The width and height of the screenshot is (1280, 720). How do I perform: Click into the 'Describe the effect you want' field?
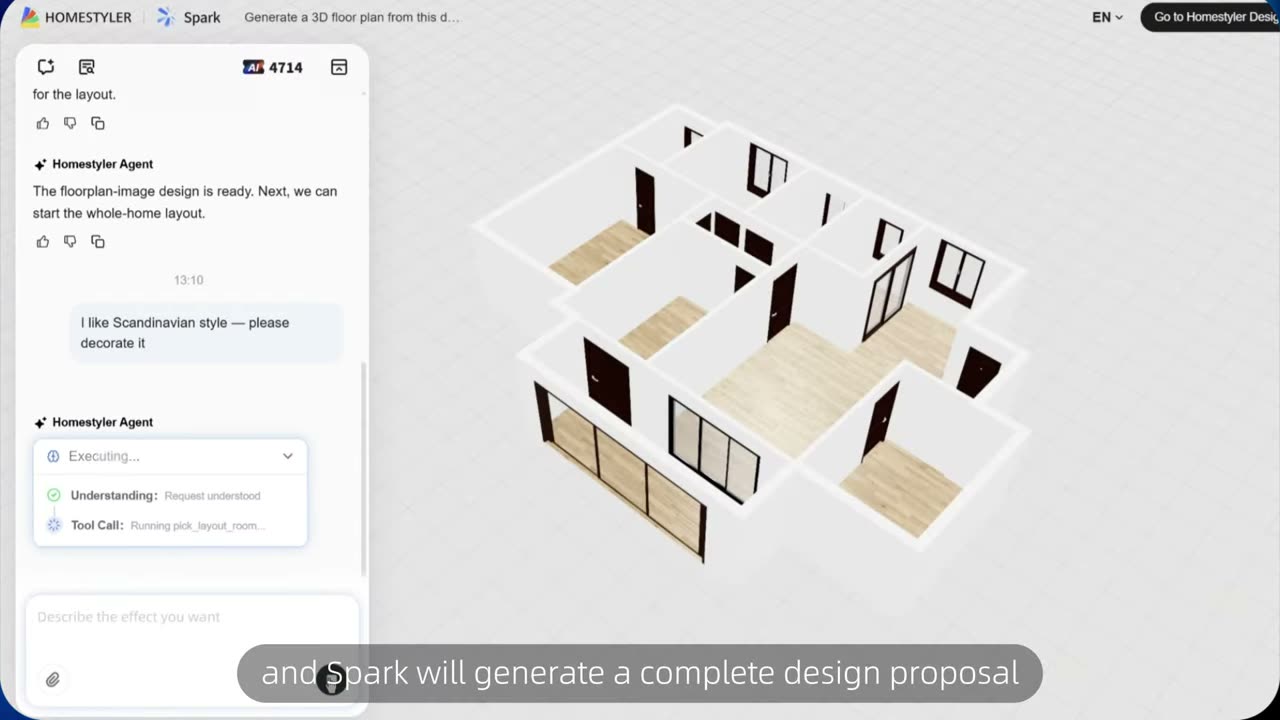192,617
